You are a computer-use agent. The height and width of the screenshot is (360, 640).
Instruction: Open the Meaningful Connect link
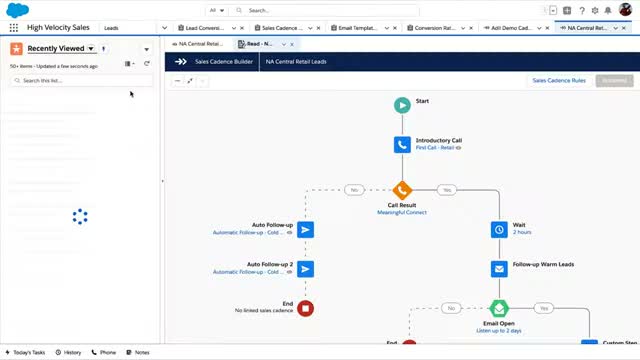coord(402,212)
